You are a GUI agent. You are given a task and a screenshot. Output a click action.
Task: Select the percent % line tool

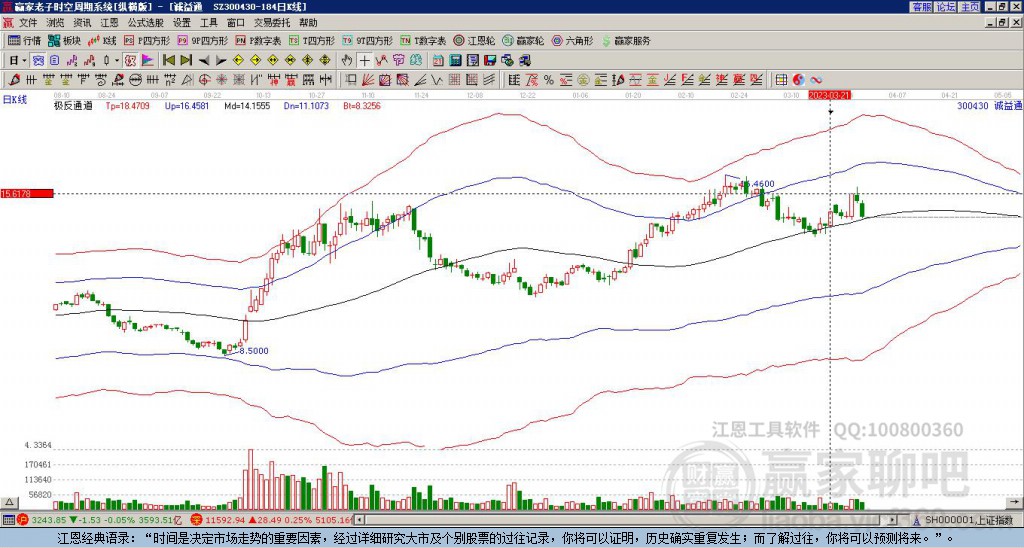[549, 80]
